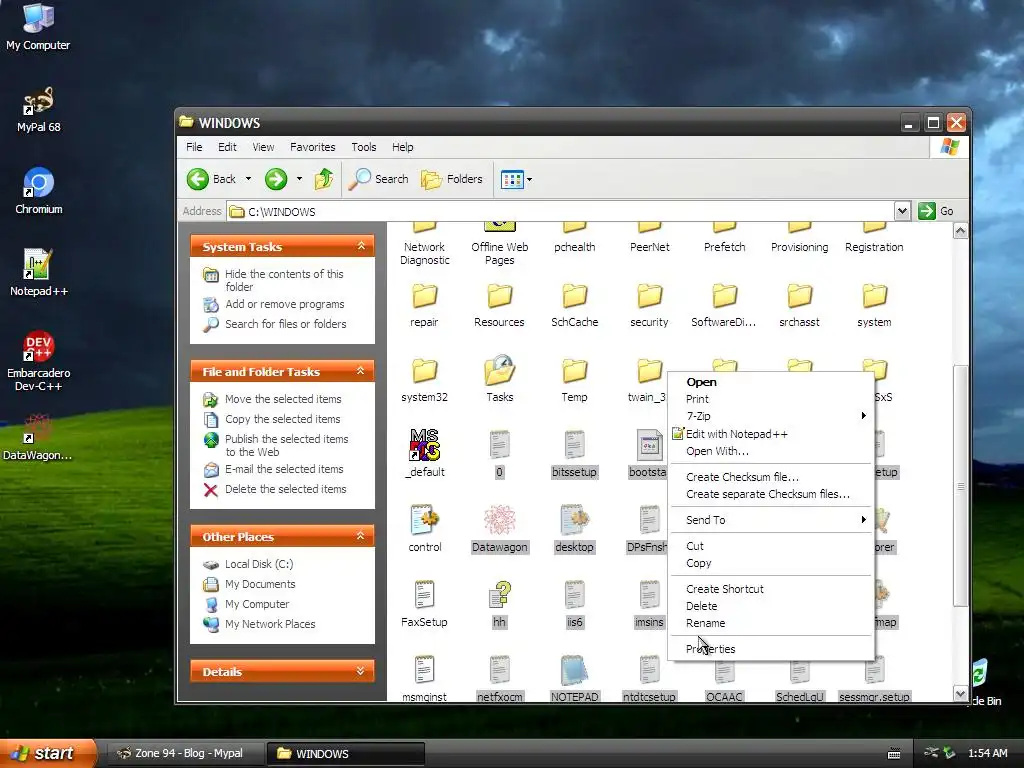Expand the 7-Zip submenu
Image resolution: width=1024 pixels, height=768 pixels.
coord(771,416)
